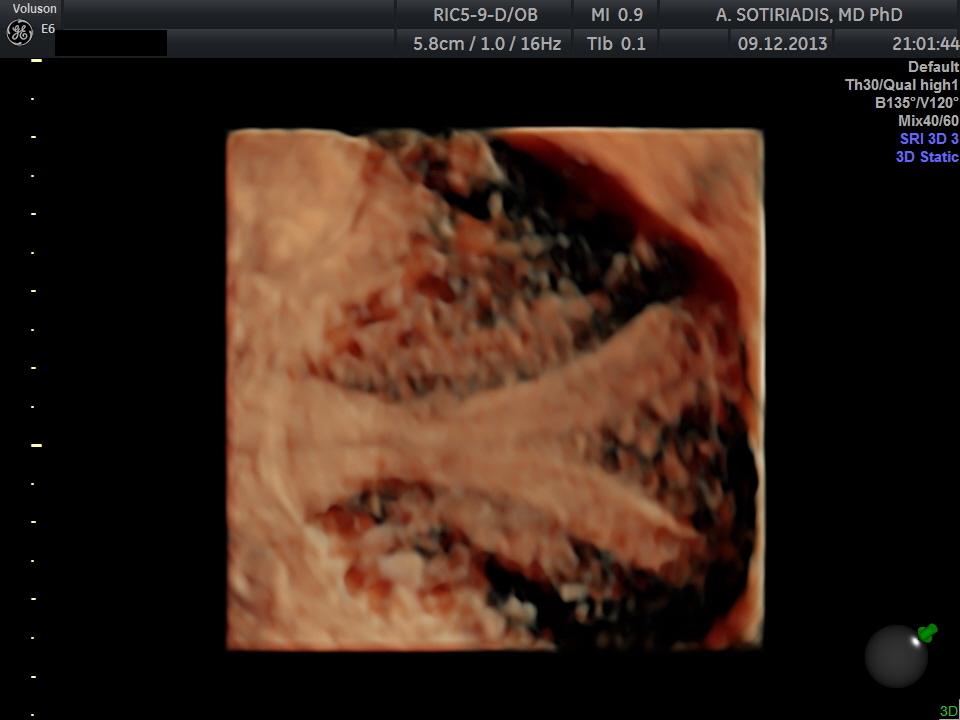
Task: Click the B135°/V120° angle setting
Action: tap(916, 103)
